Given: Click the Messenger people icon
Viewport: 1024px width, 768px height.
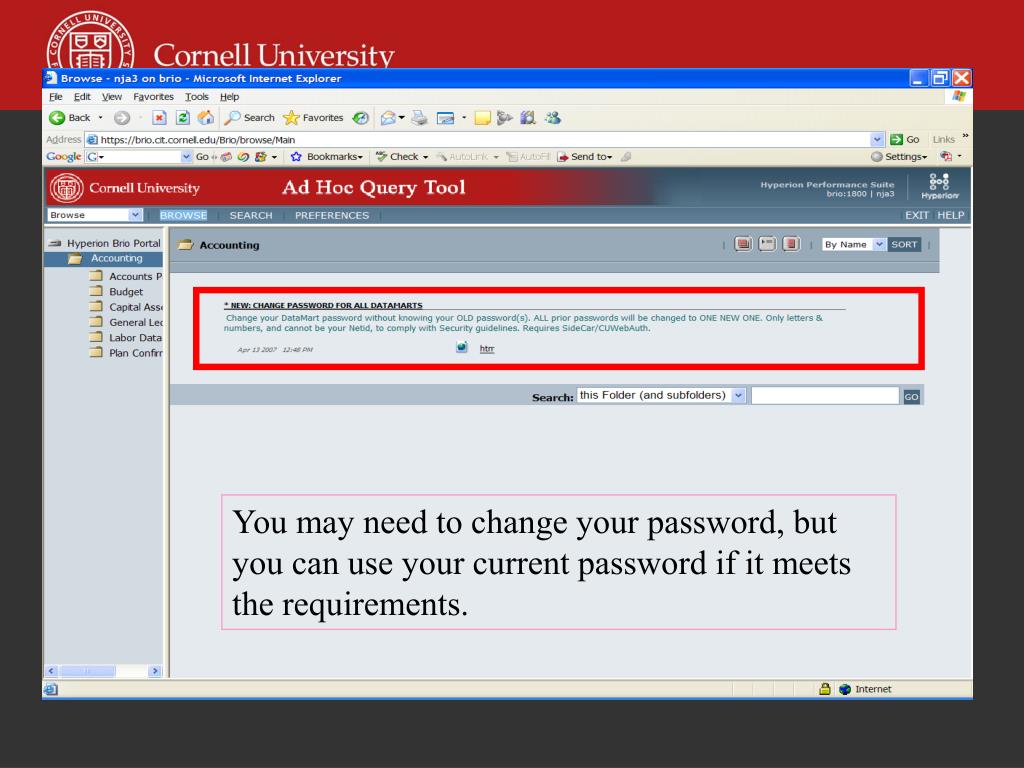Looking at the screenshot, I should 552,118.
